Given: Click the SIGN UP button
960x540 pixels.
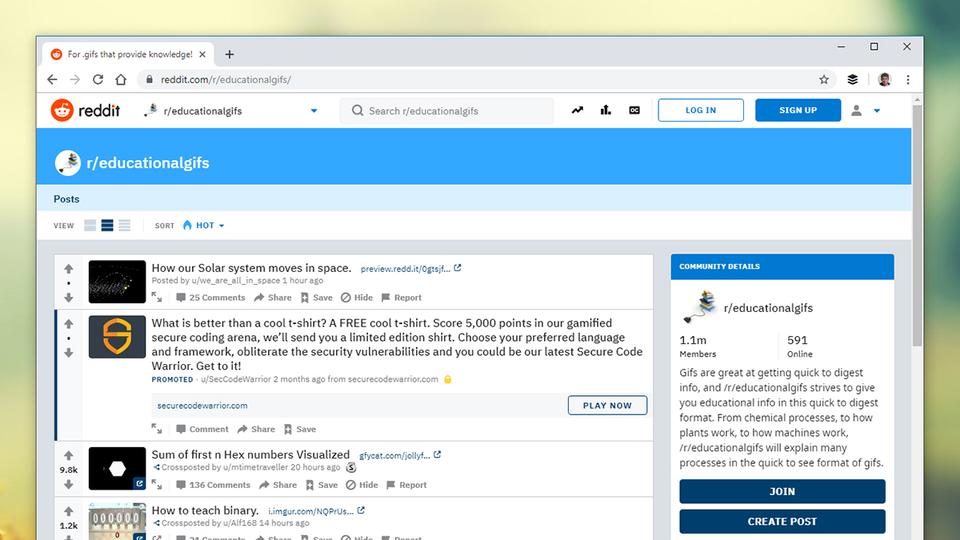Looking at the screenshot, I should pos(798,110).
